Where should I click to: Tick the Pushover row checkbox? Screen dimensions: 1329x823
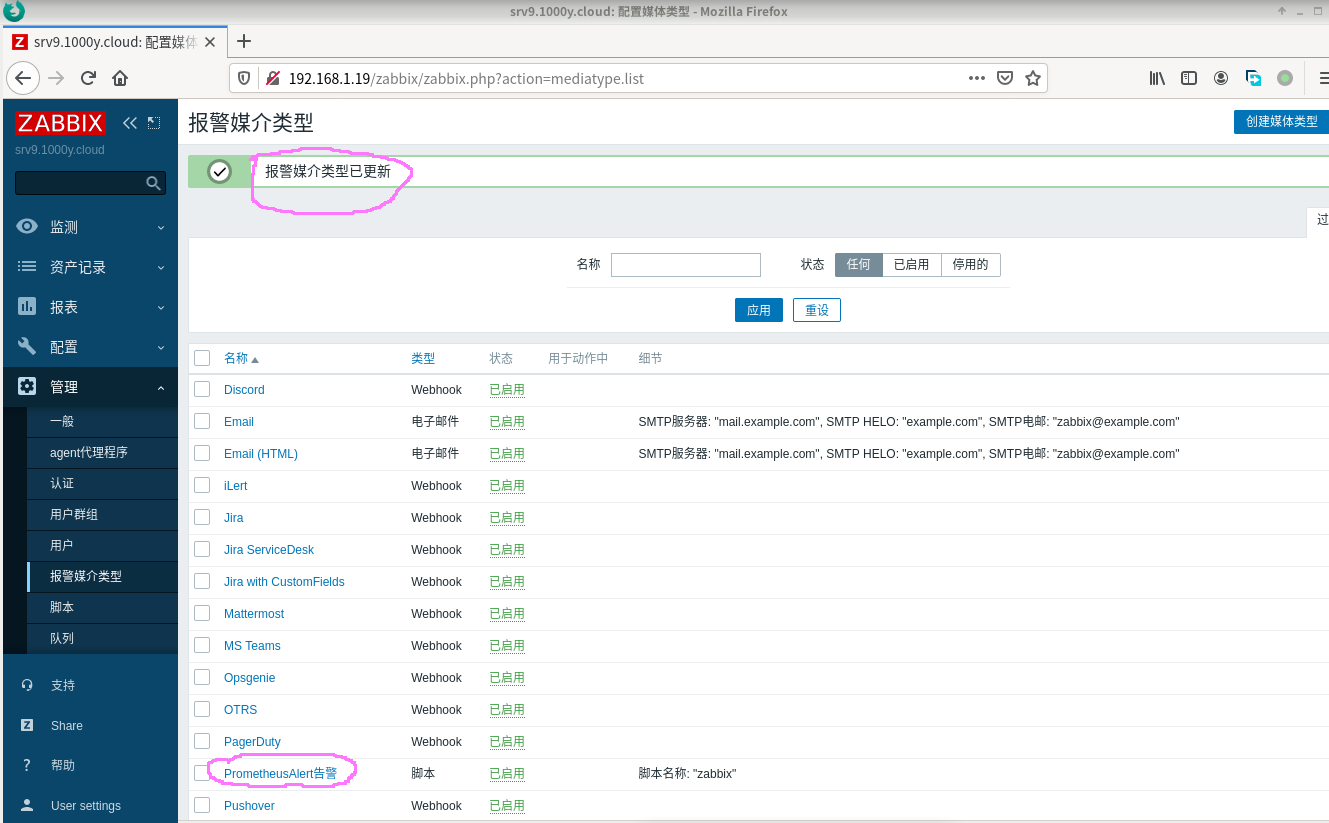202,805
